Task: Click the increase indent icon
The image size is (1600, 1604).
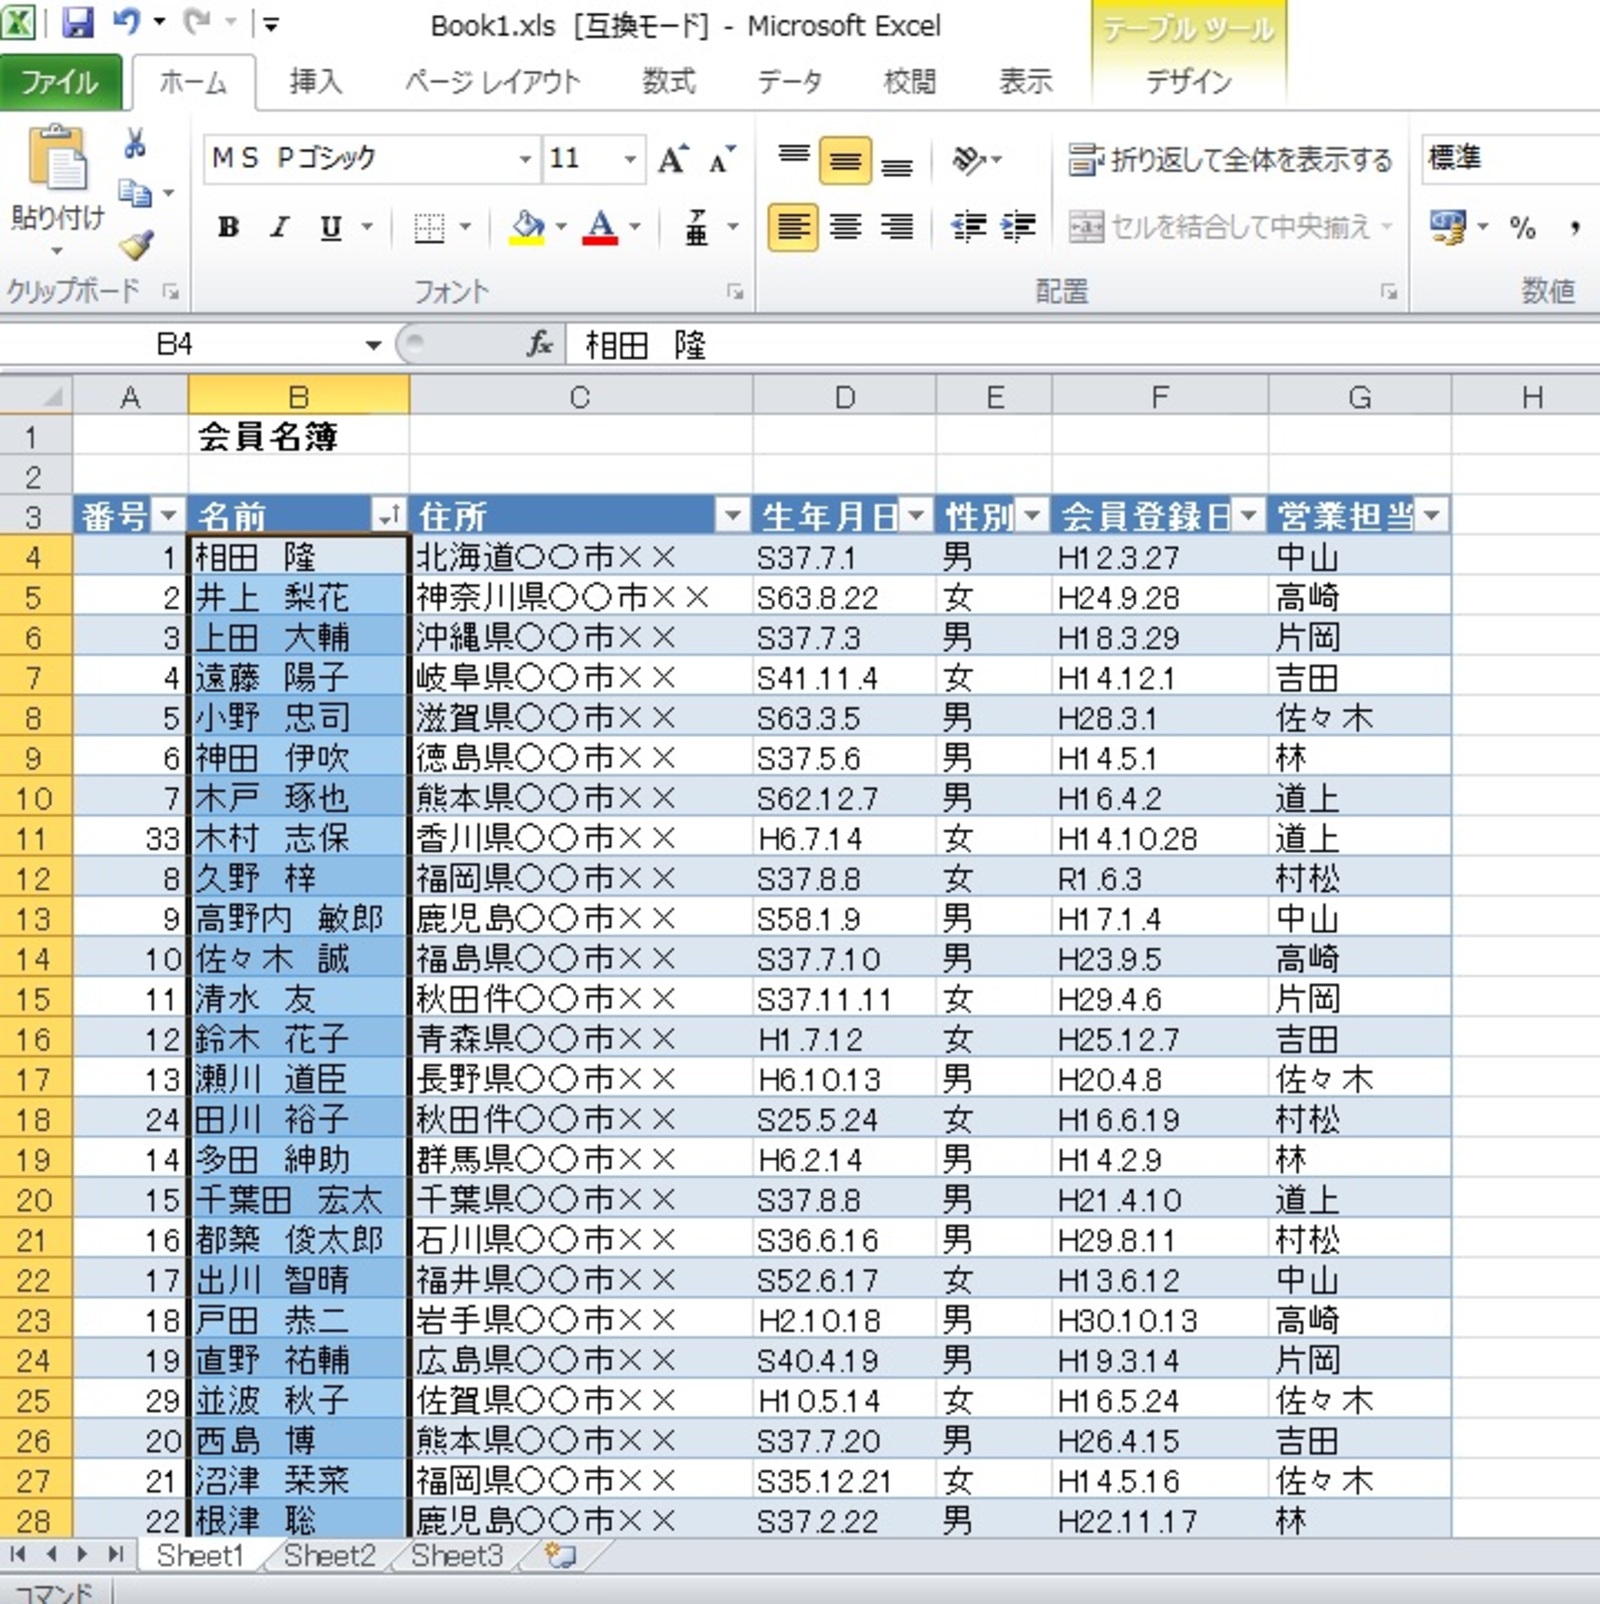Action: [1018, 228]
